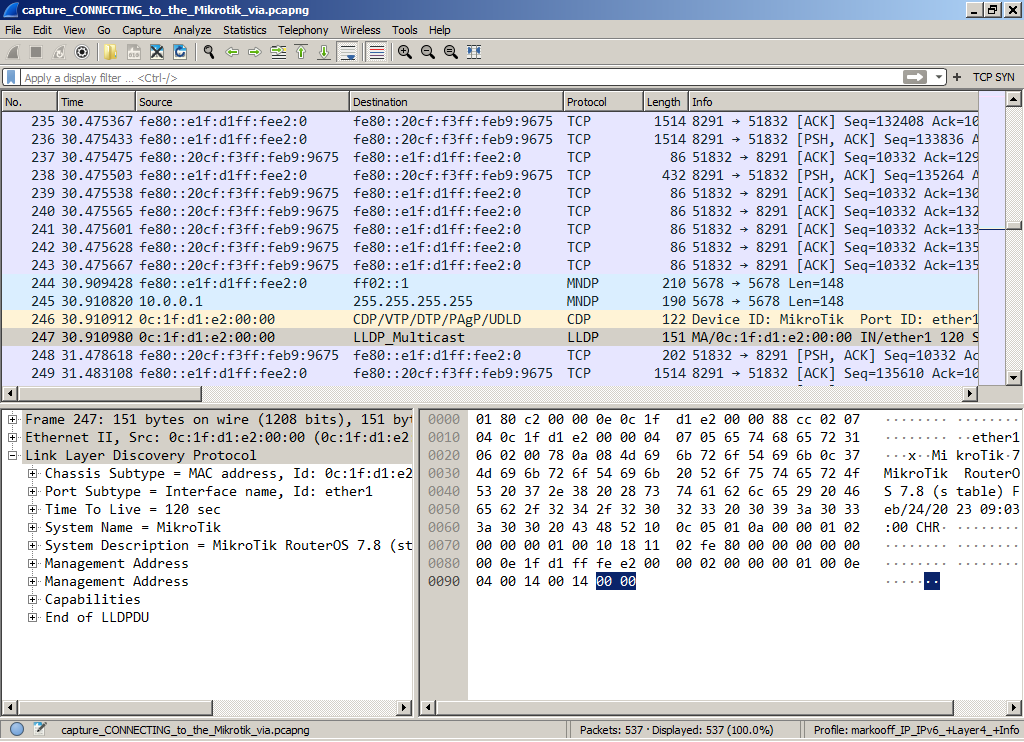This screenshot has height=742, width=1024.
Task: Sort by the Protocol column header
Action: click(603, 102)
